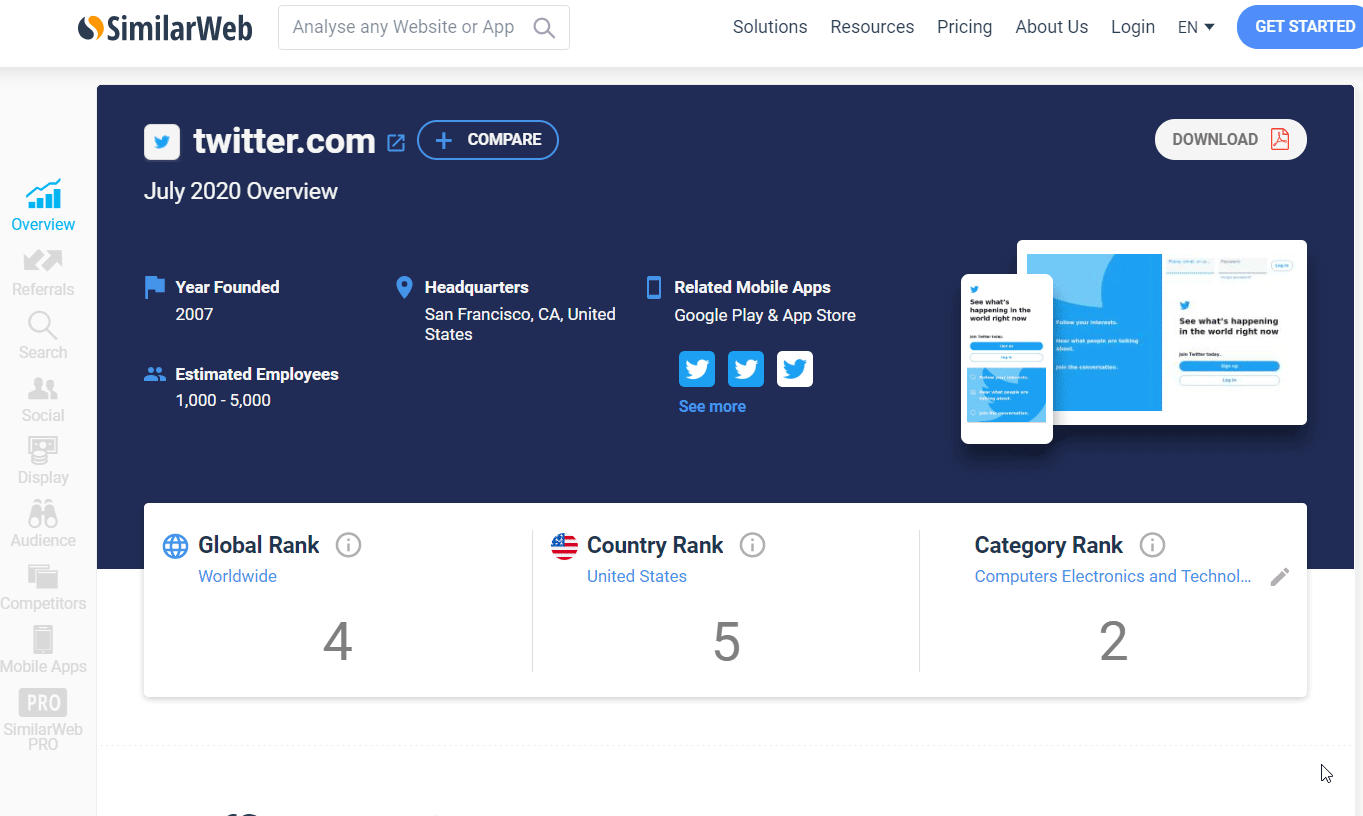The height and width of the screenshot is (816, 1363).
Task: Click the See more link
Action: coord(712,406)
